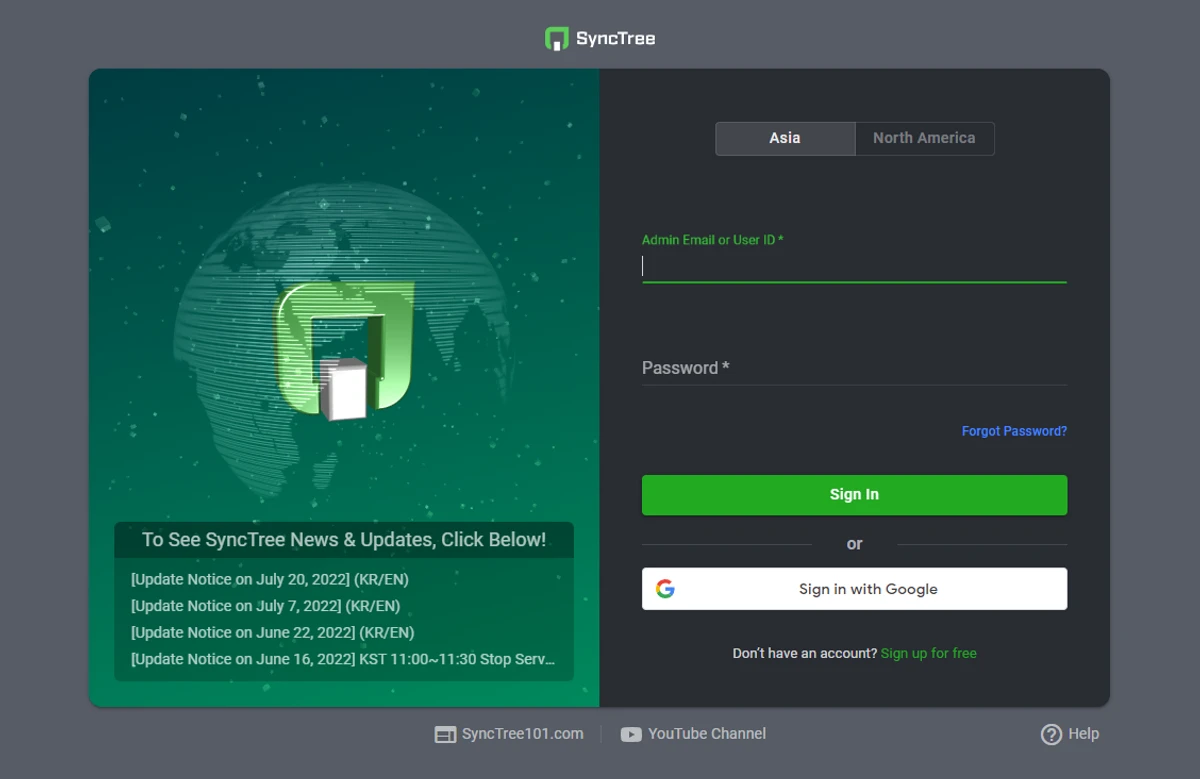Image resolution: width=1200 pixels, height=779 pixels.
Task: Click the SyncTree News & Updates heading
Action: pos(344,540)
